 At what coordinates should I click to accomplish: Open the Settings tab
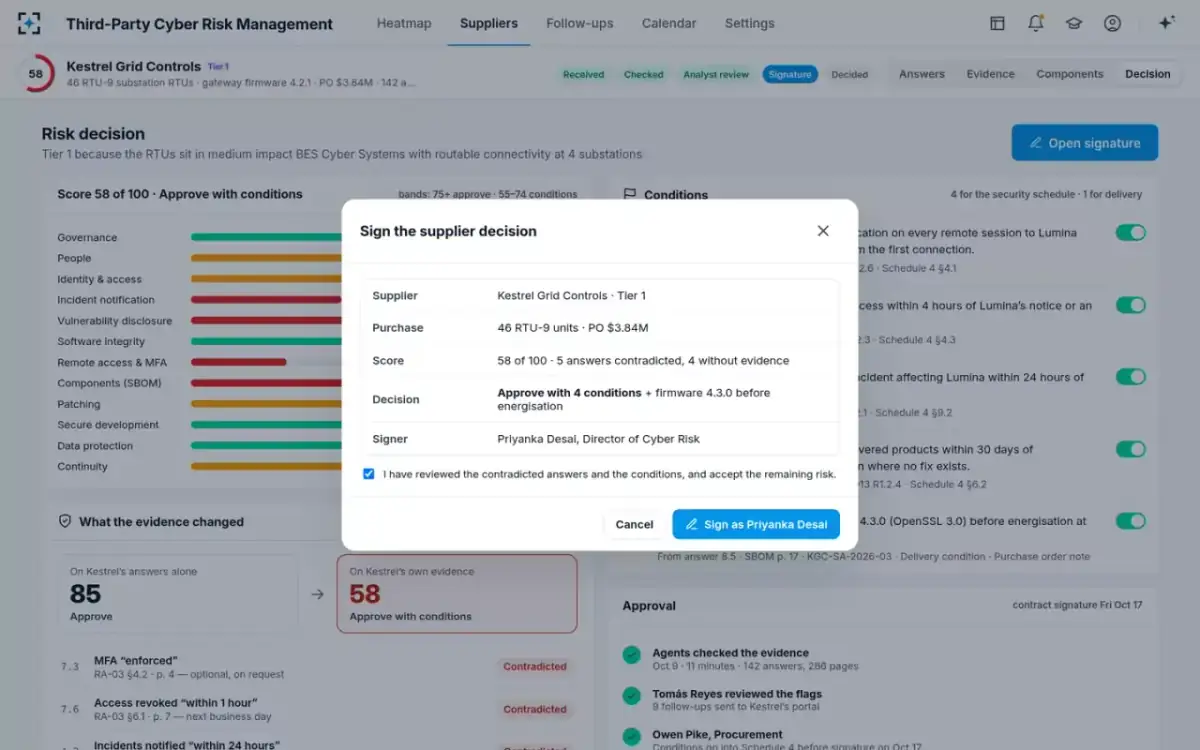pyautogui.click(x=749, y=23)
